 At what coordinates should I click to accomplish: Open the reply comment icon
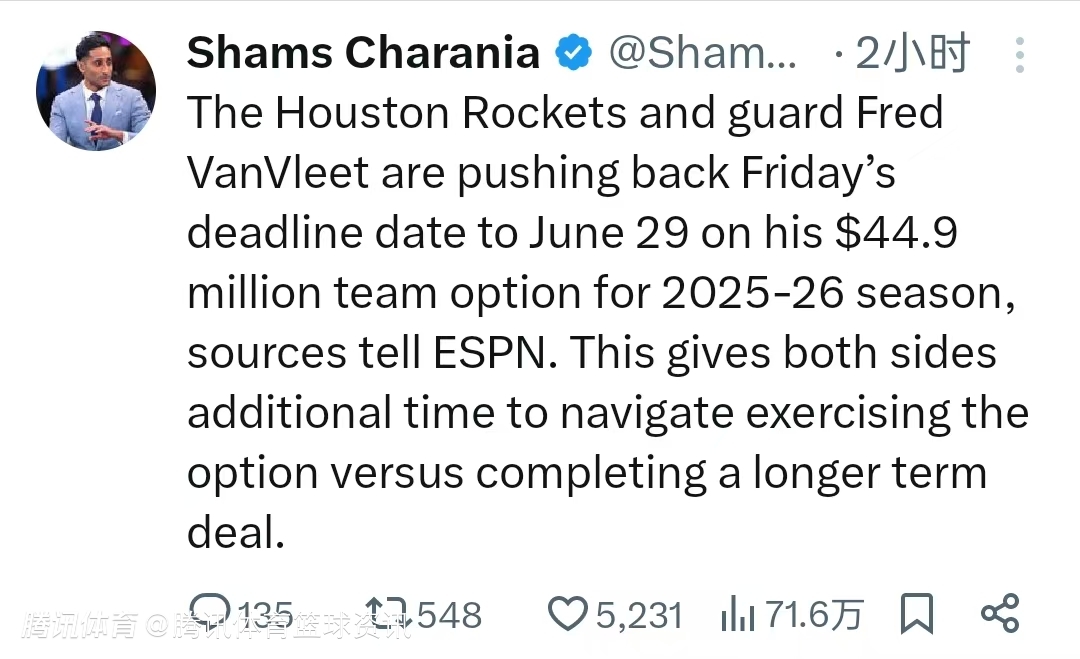point(209,613)
